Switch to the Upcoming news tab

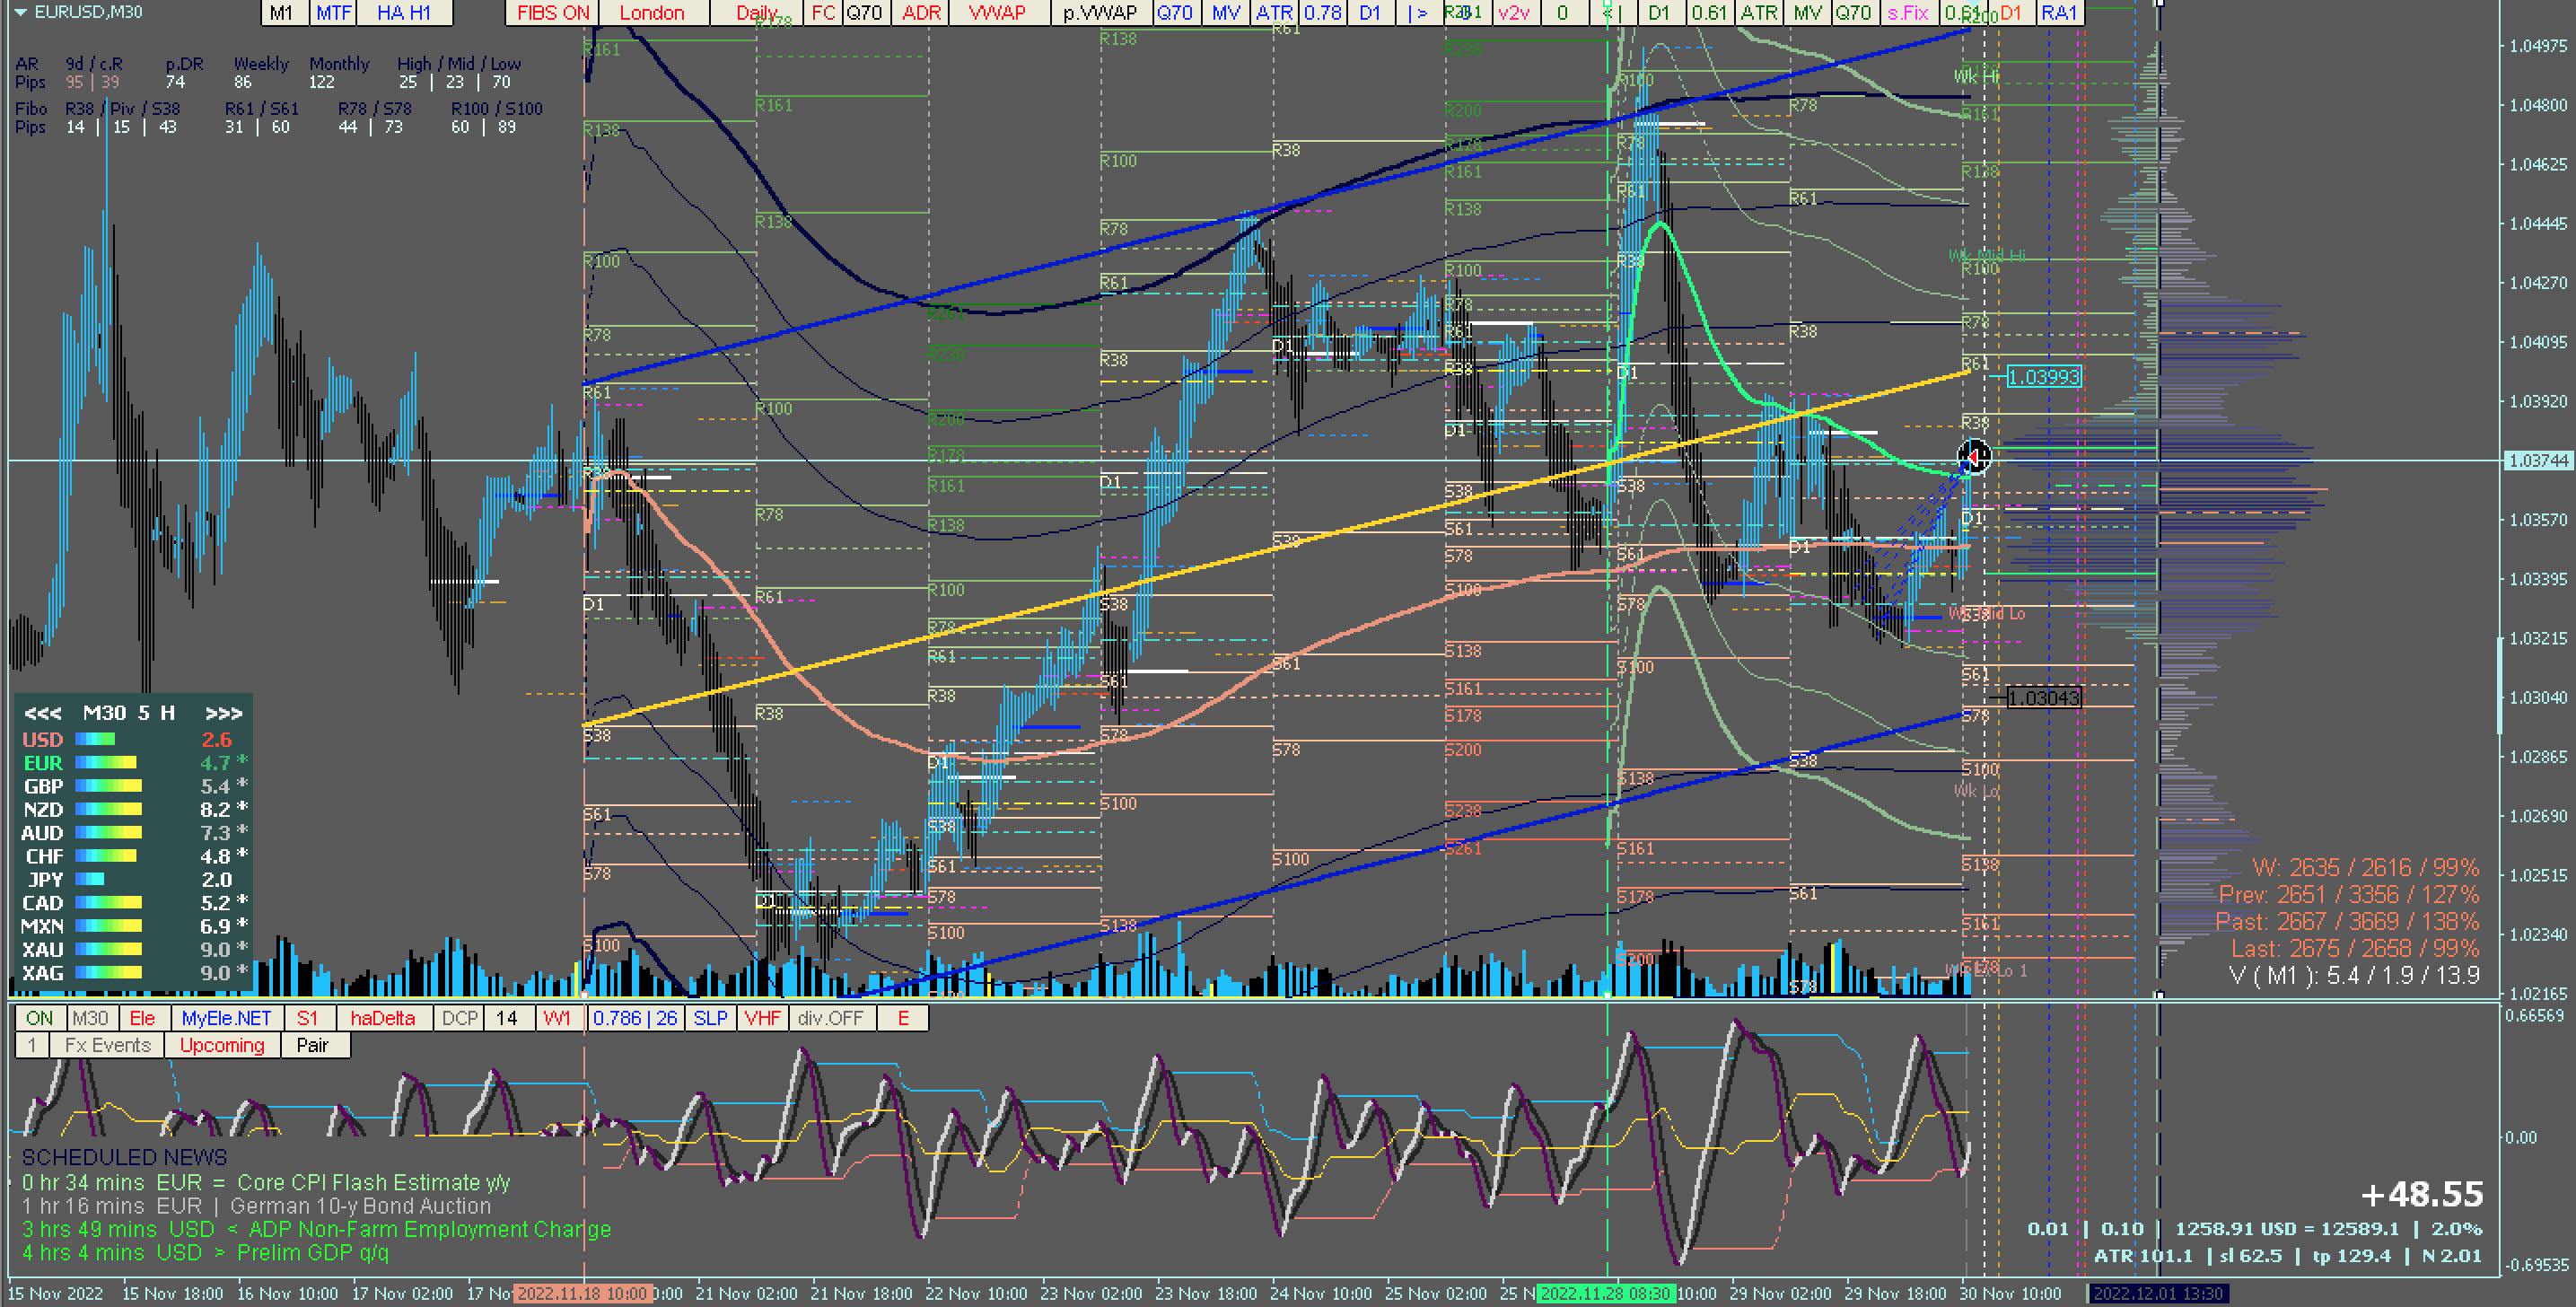pos(222,1045)
